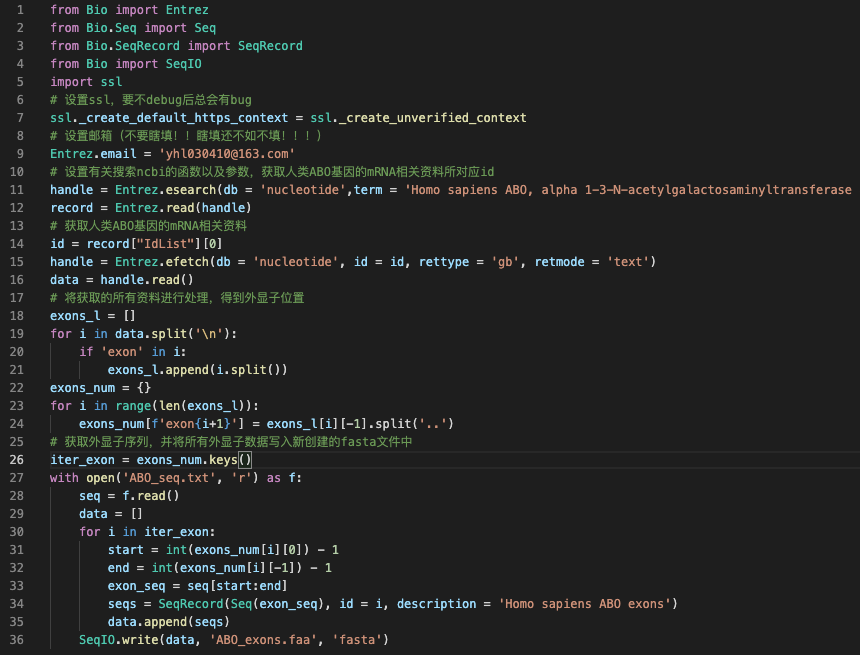Click line number 36 in gutter

16,640
